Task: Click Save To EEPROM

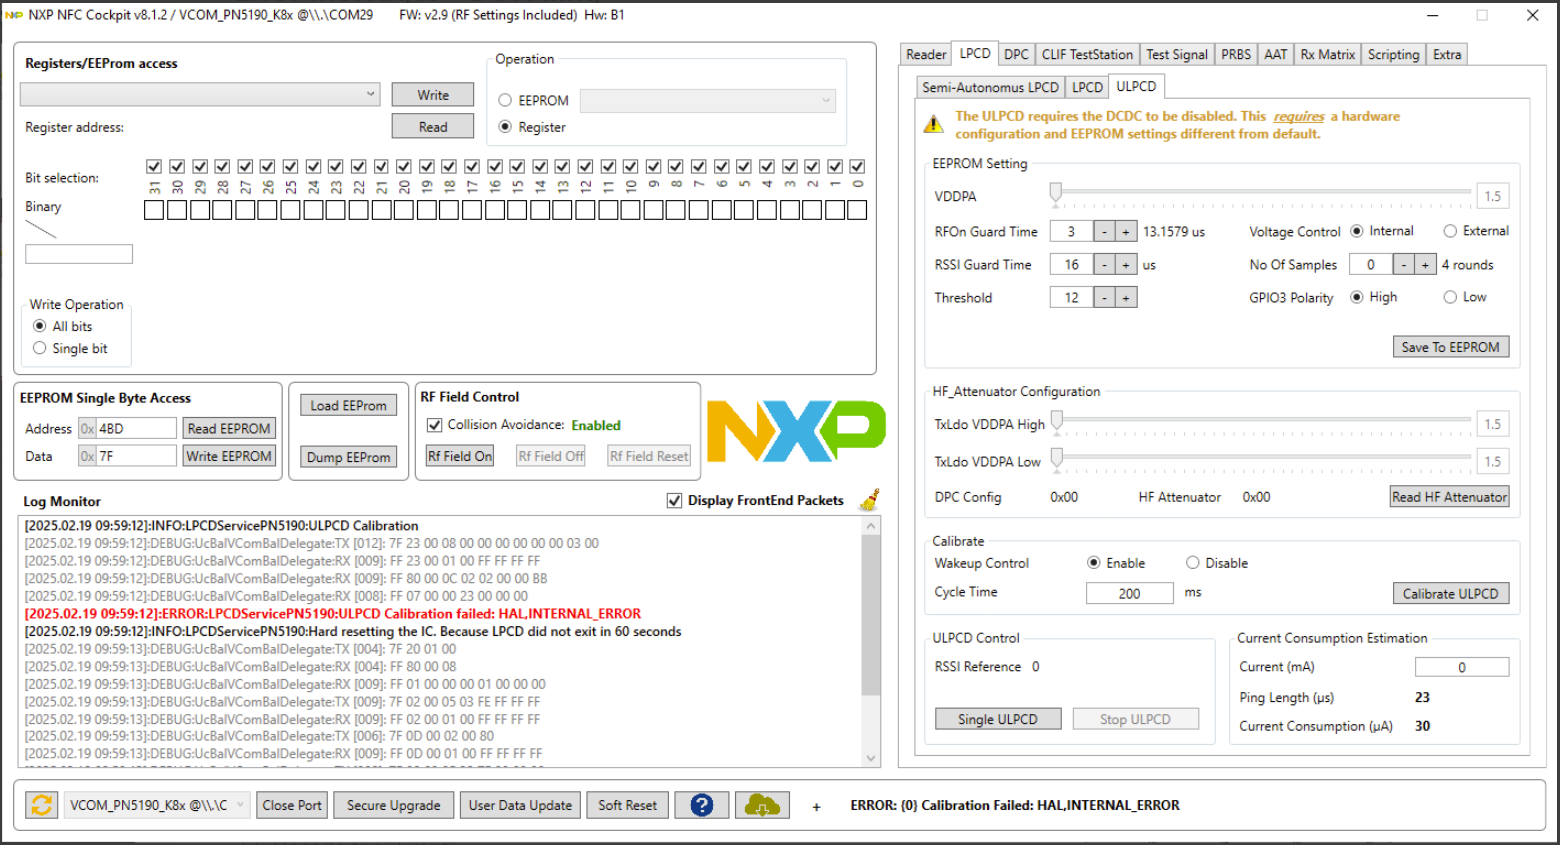Action: coord(1451,346)
